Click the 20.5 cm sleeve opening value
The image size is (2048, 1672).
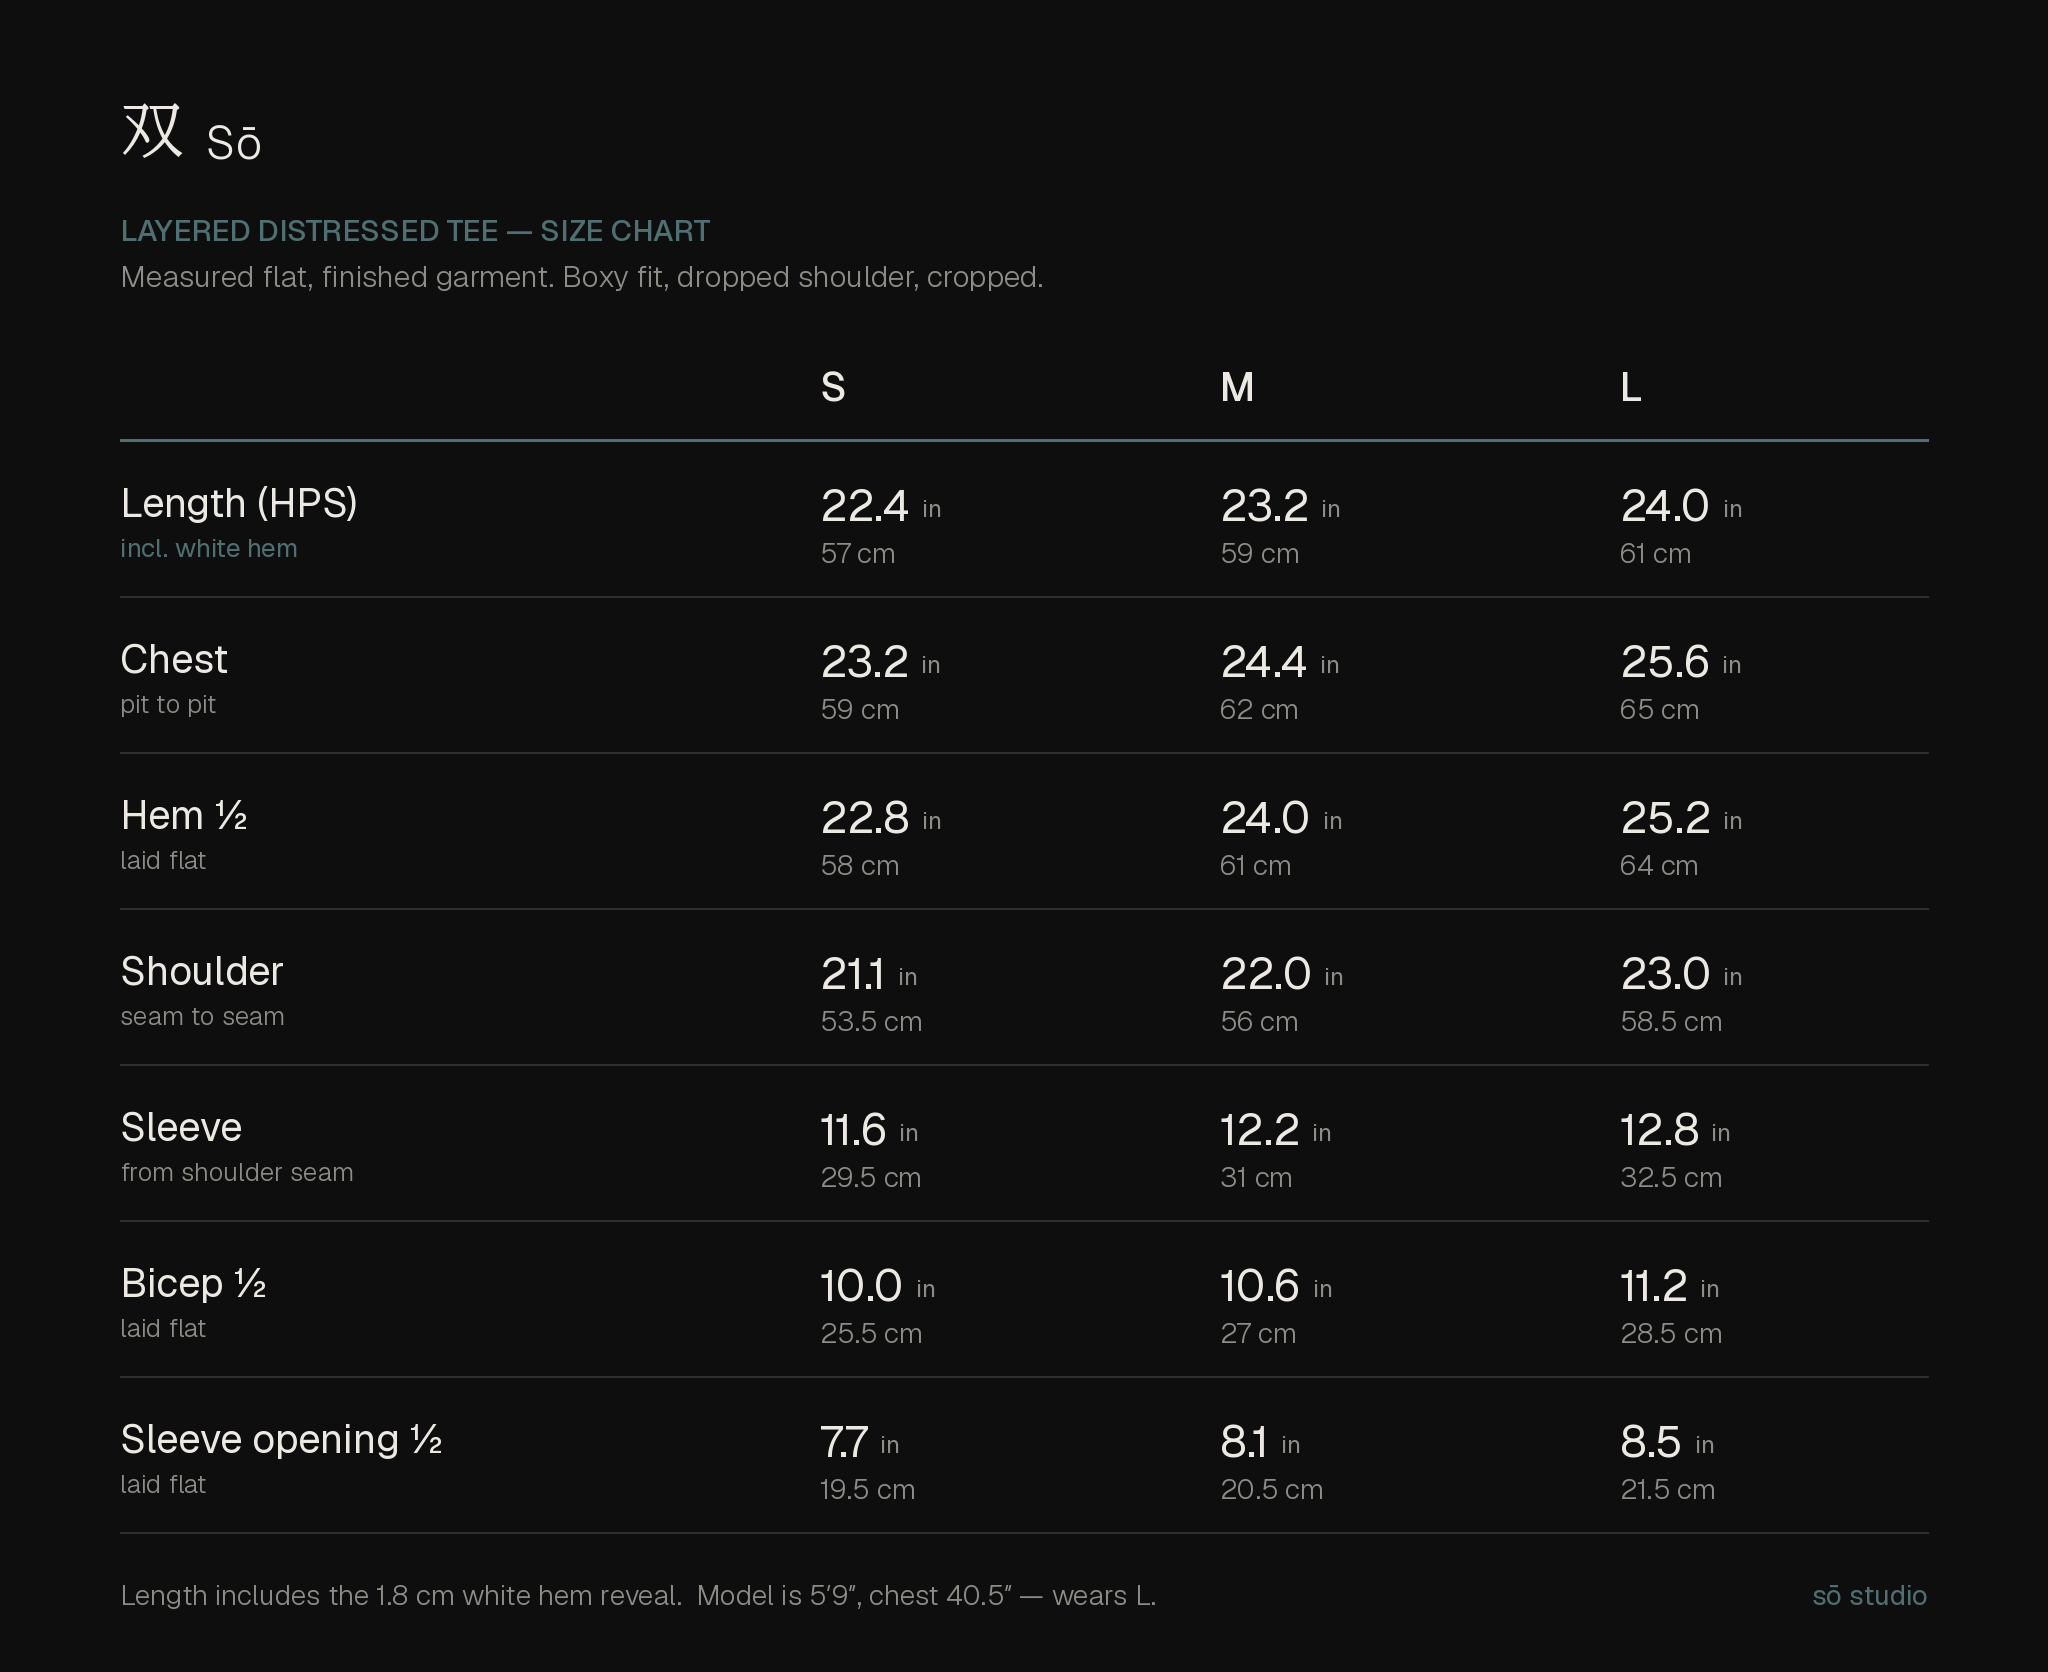(x=1271, y=1489)
